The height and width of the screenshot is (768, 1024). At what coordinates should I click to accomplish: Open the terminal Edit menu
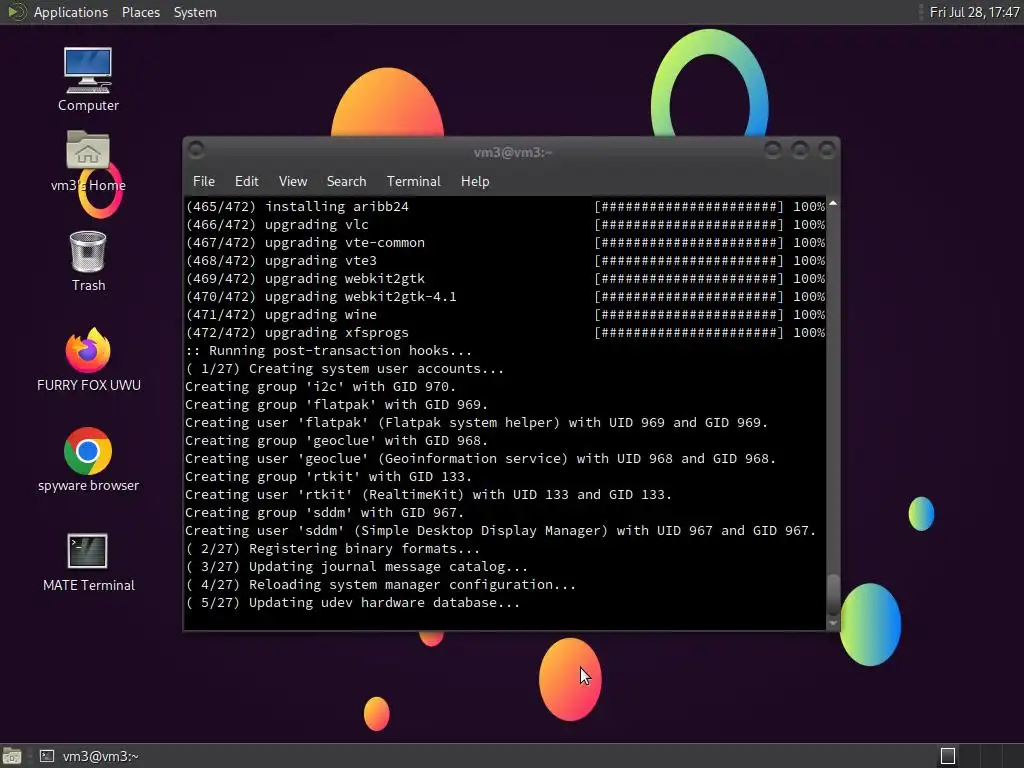246,182
